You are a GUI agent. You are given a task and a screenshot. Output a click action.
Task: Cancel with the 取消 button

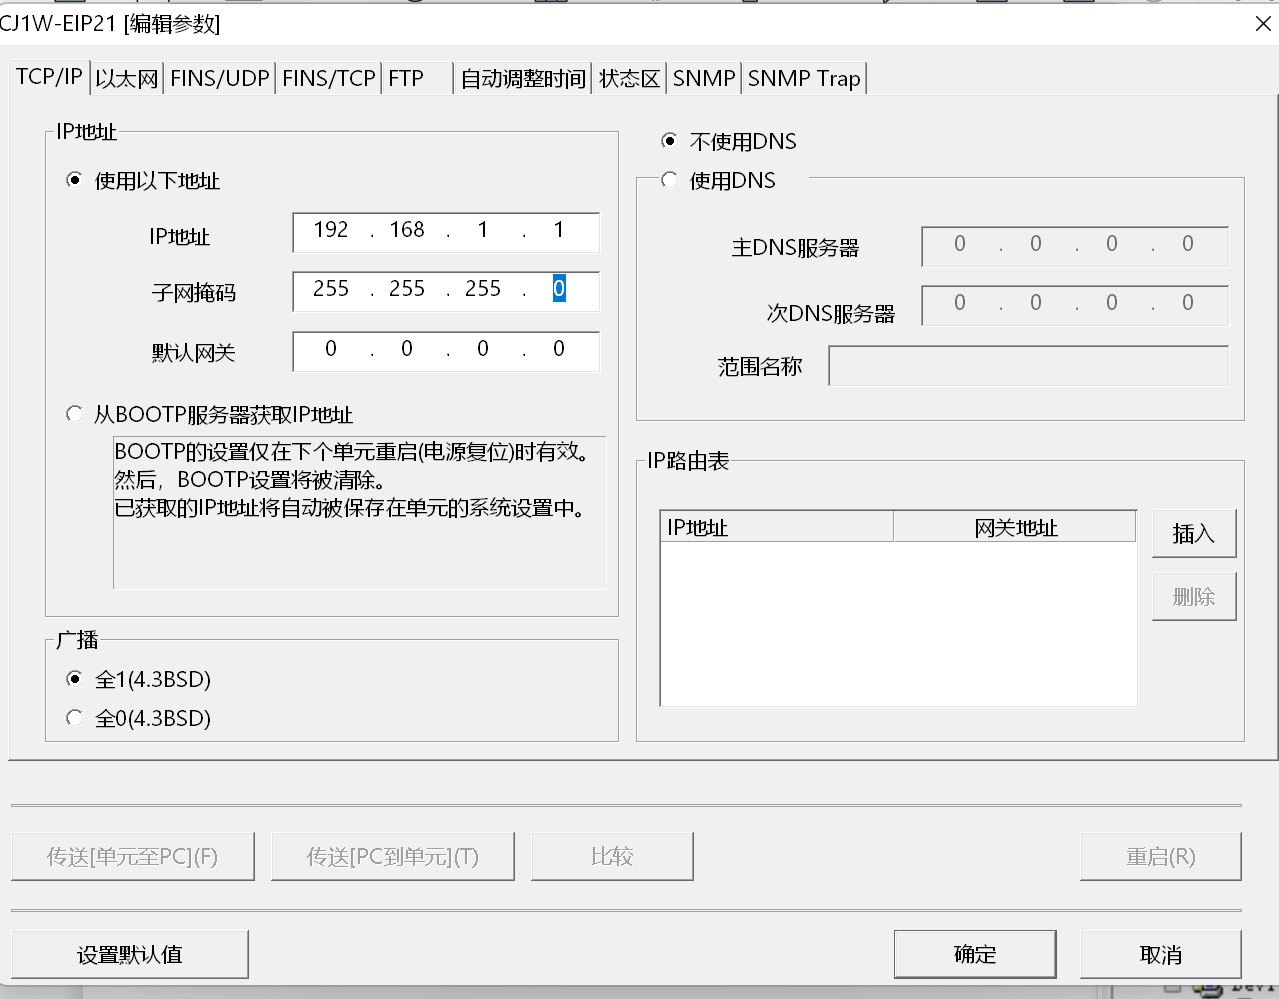pyautogui.click(x=1161, y=954)
